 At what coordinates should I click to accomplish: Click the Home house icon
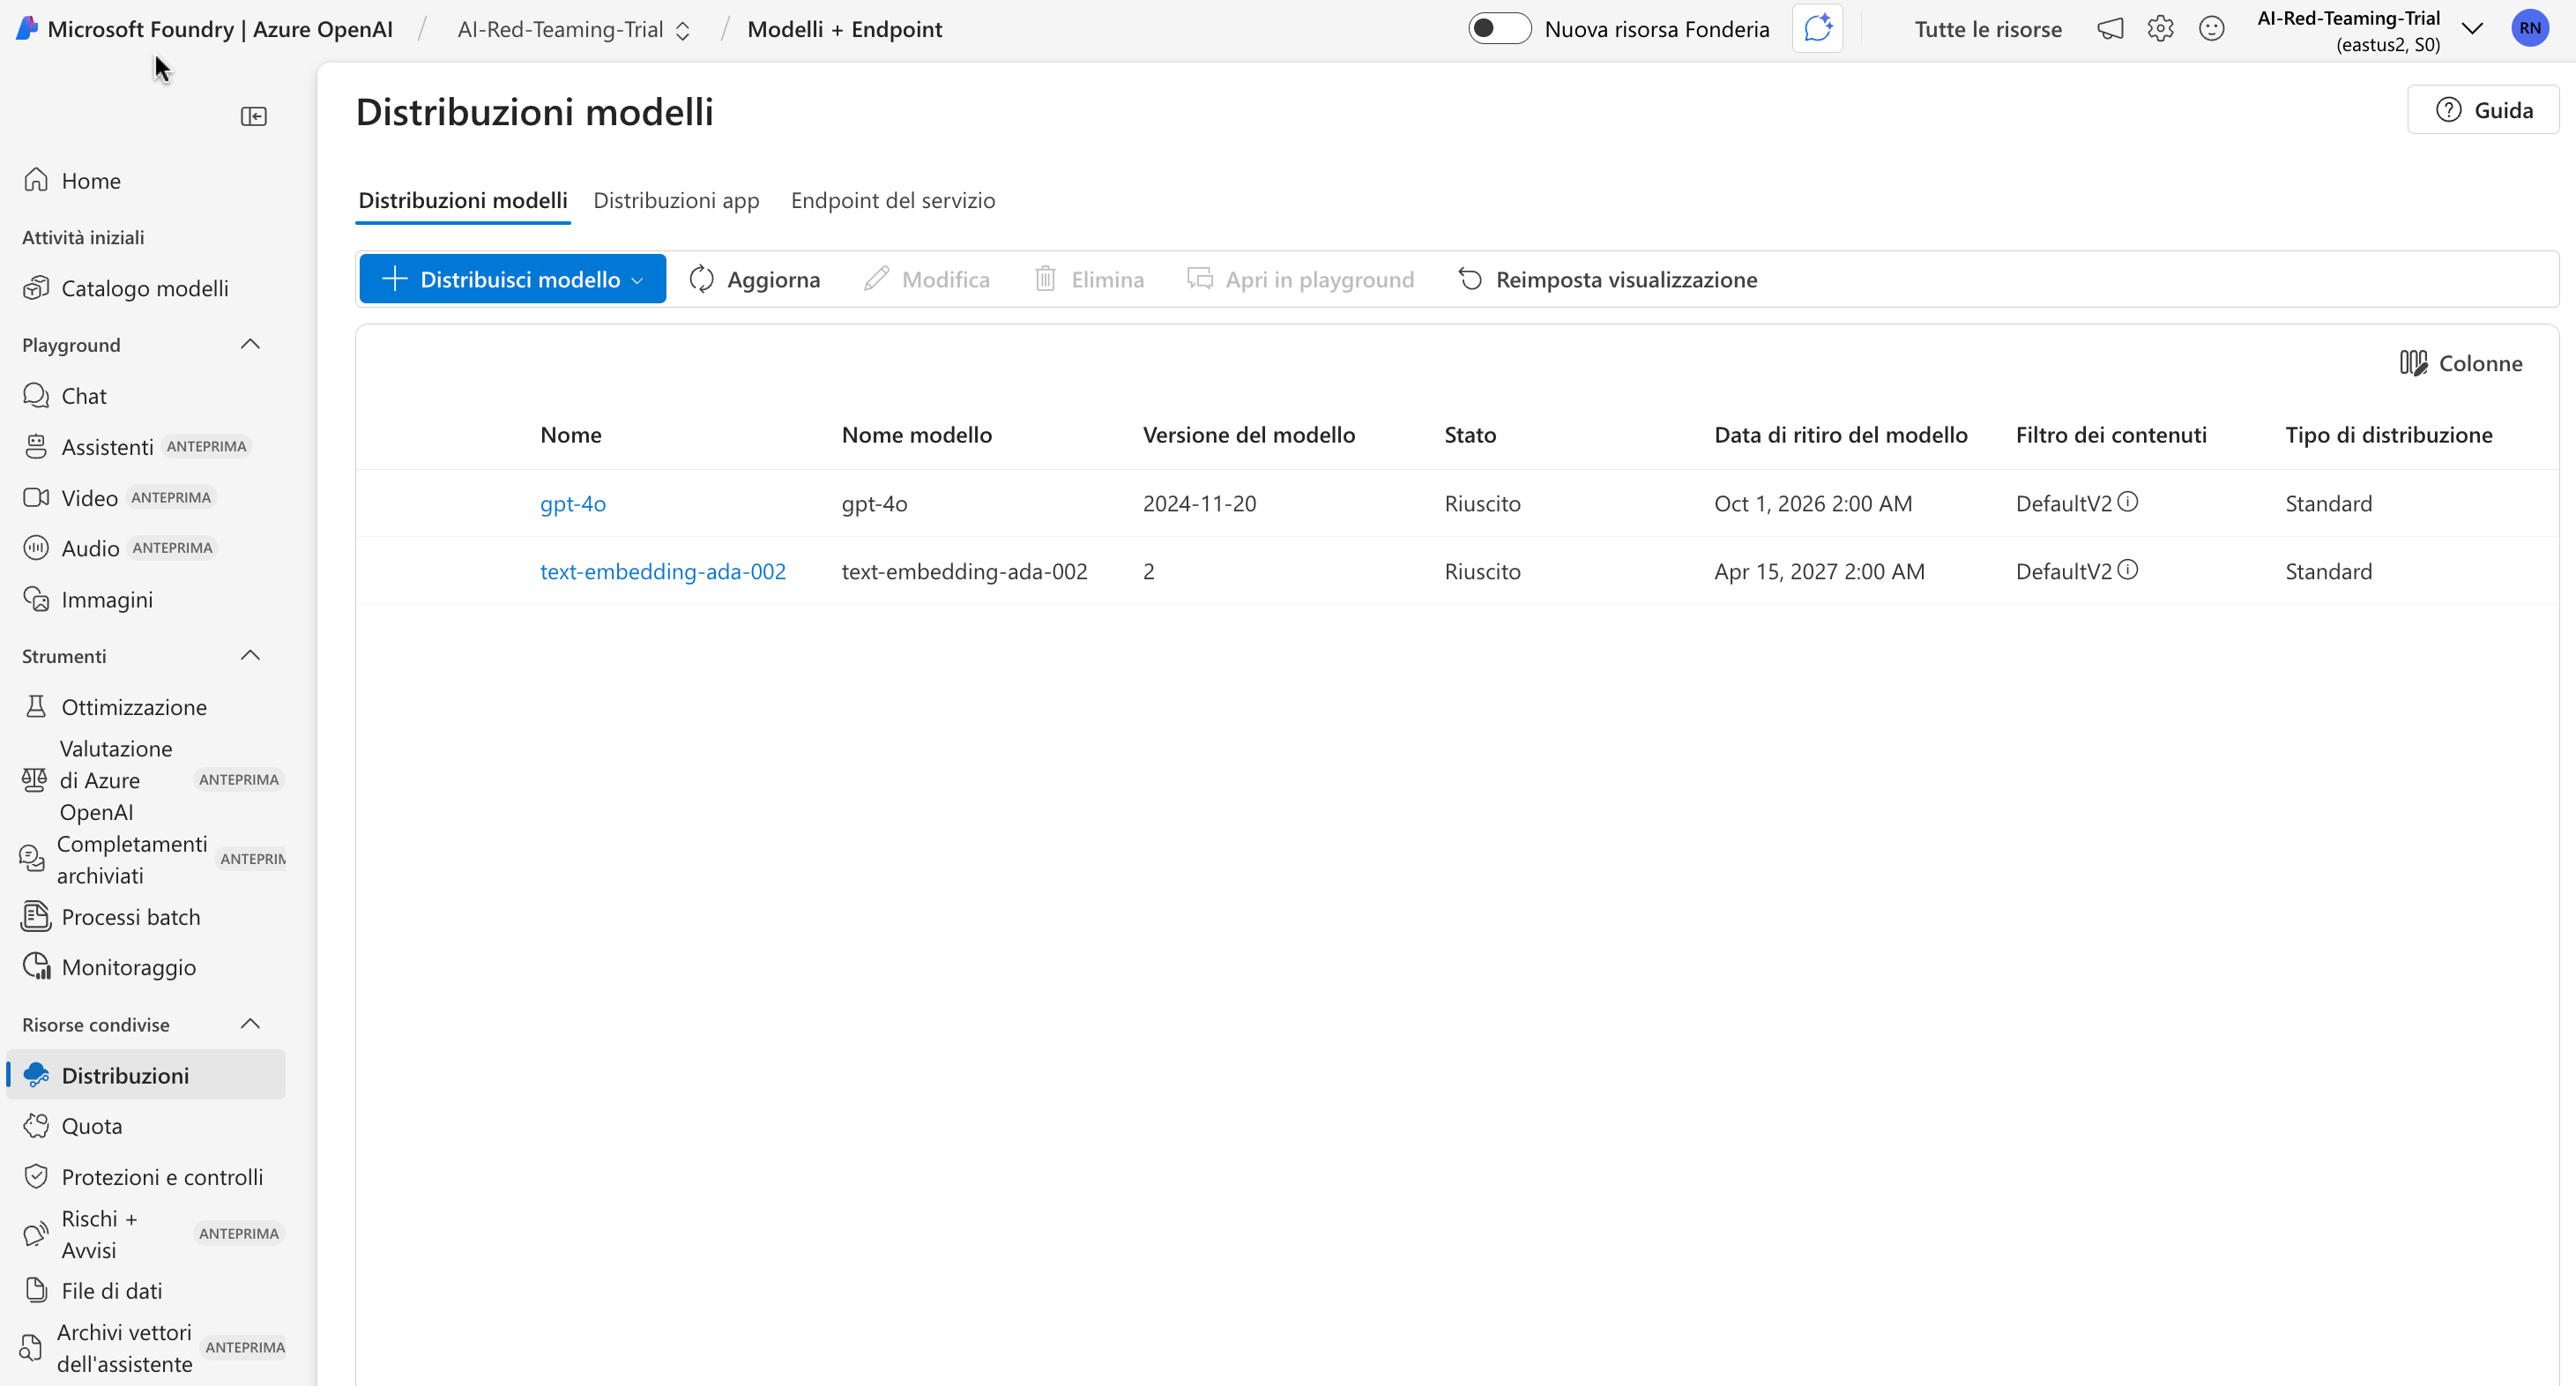coord(36,180)
